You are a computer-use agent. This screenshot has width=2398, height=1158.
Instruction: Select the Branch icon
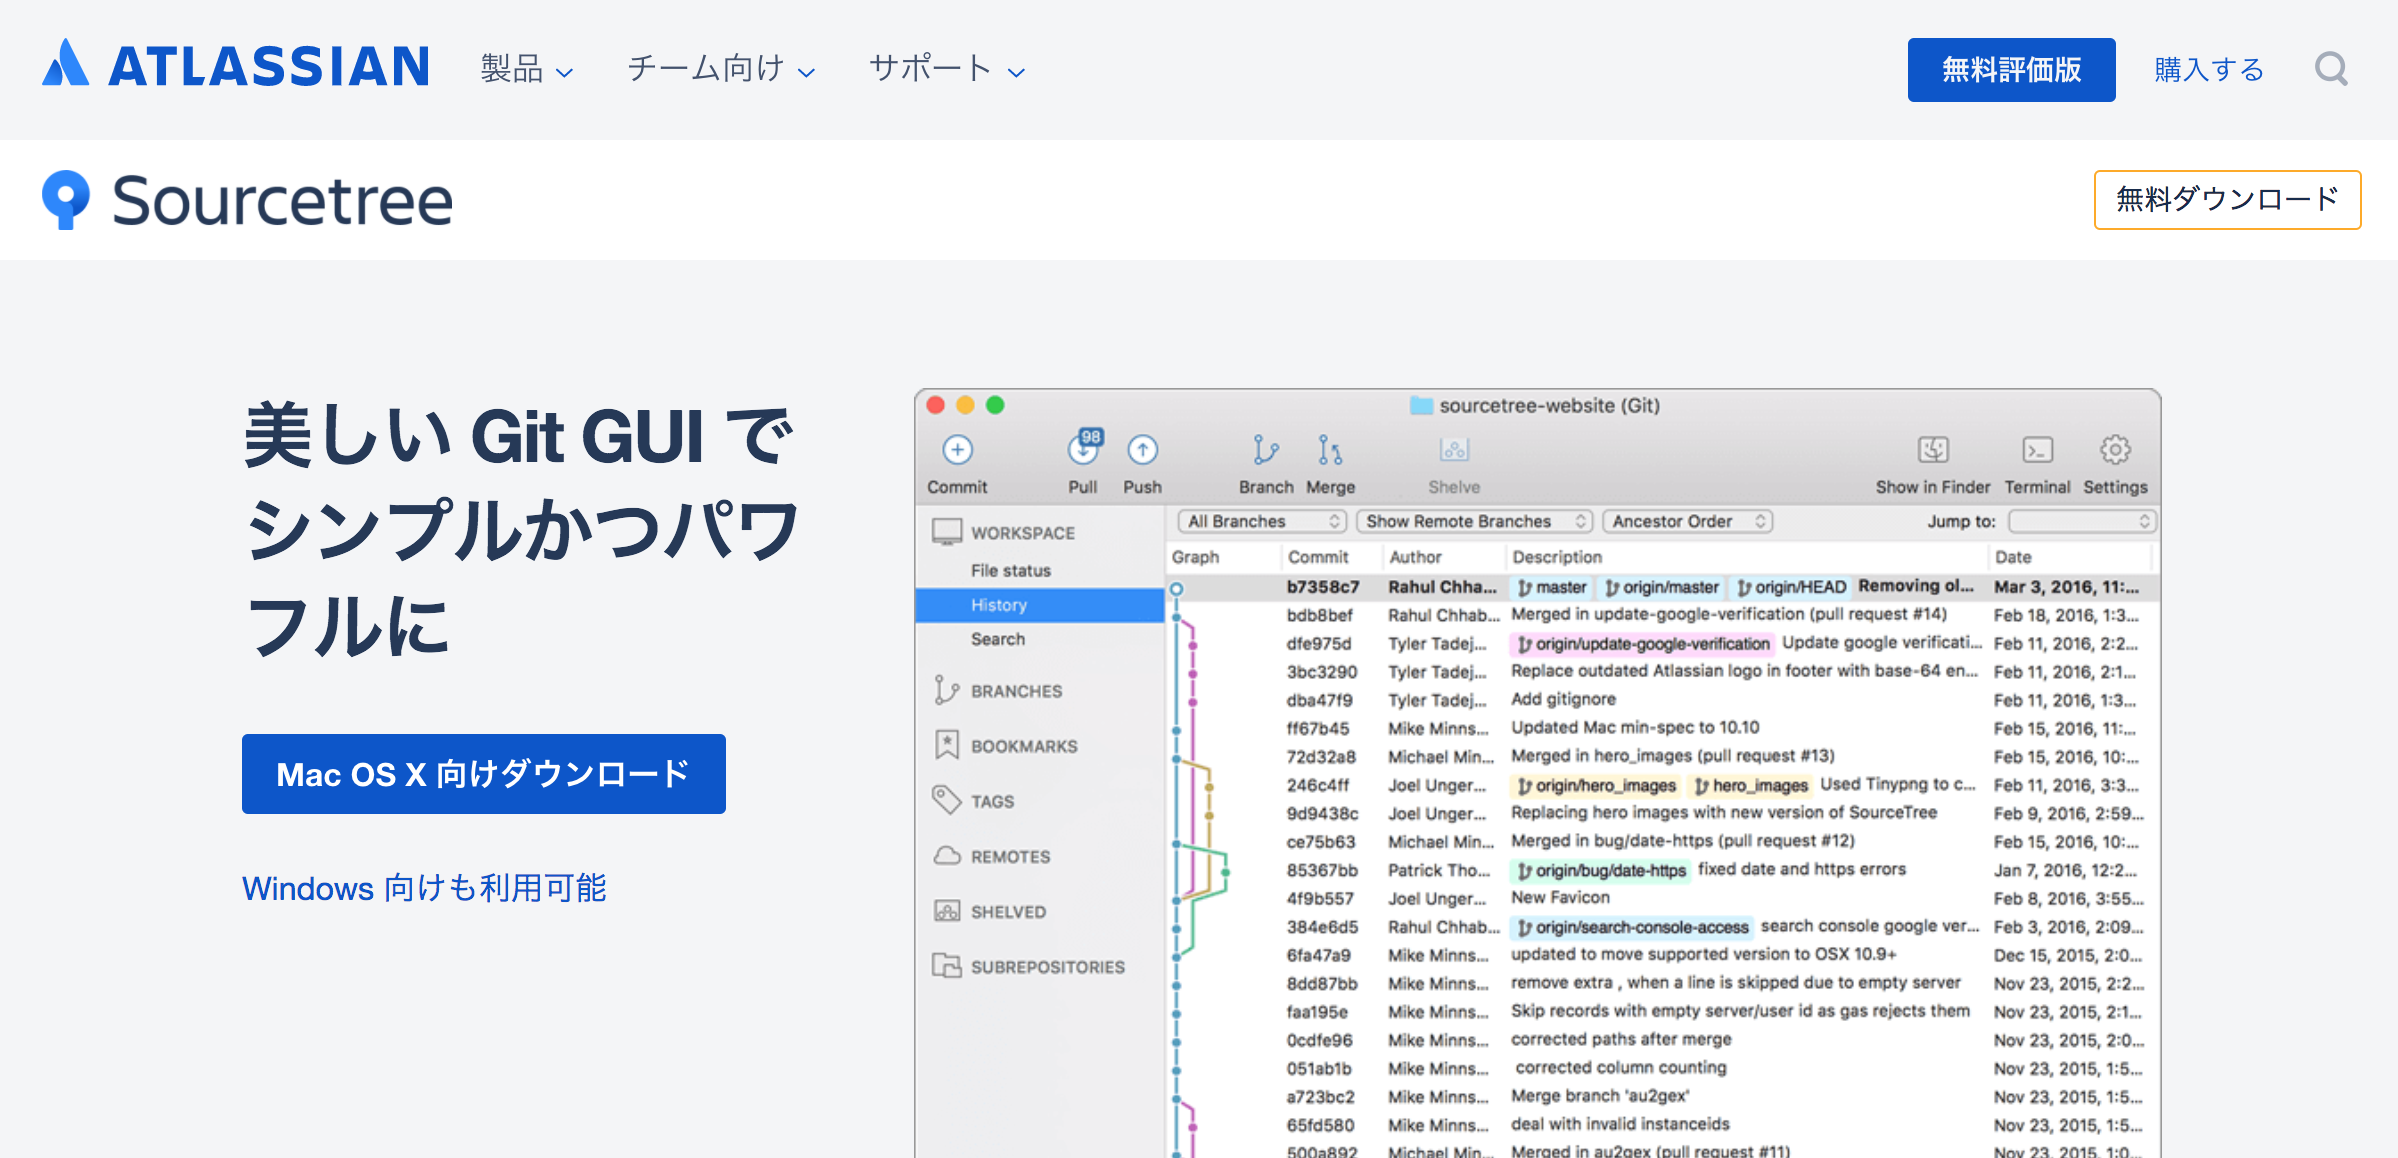click(1265, 451)
